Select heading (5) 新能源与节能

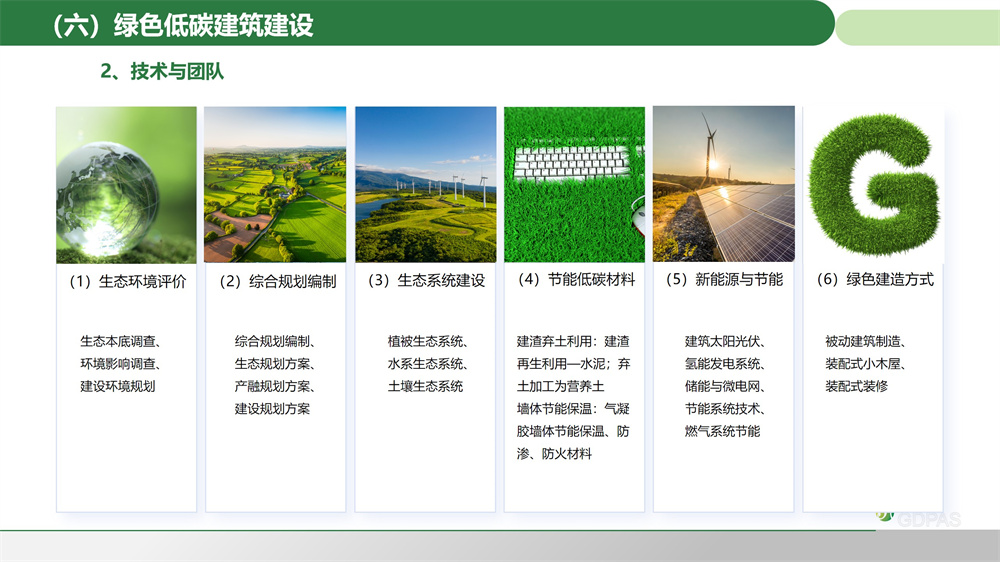pos(723,280)
